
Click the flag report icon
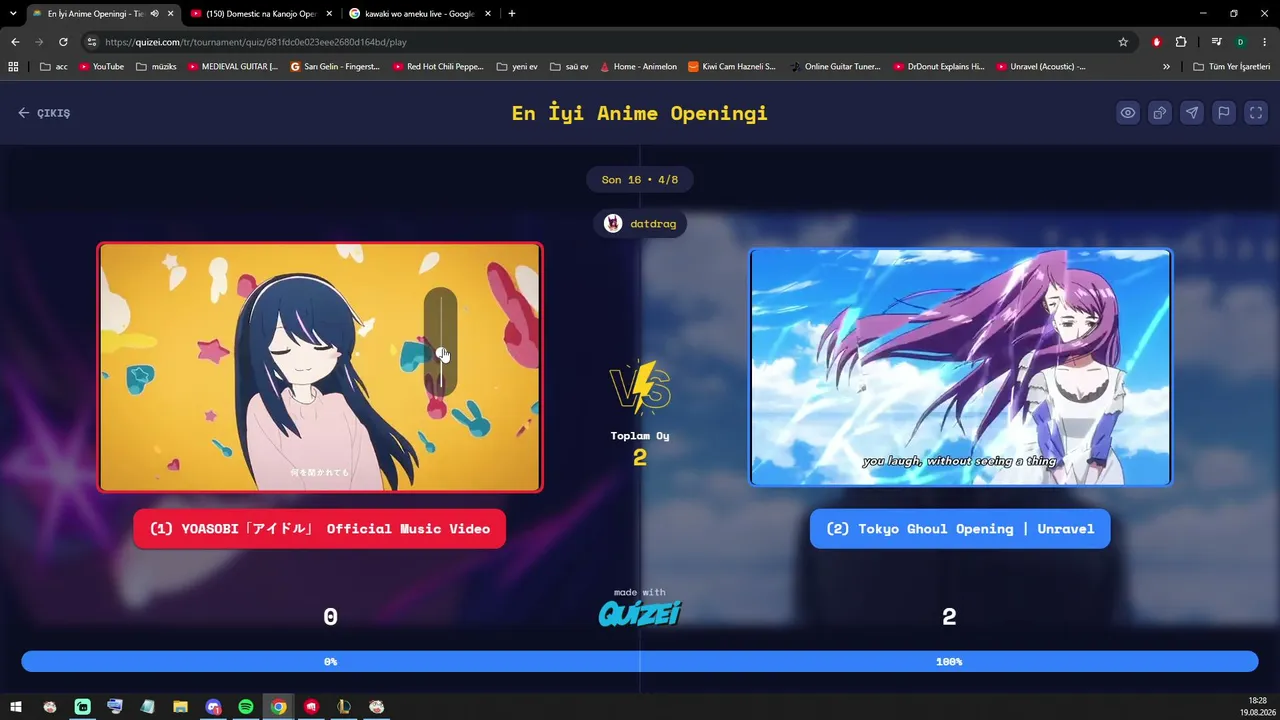click(x=1224, y=113)
